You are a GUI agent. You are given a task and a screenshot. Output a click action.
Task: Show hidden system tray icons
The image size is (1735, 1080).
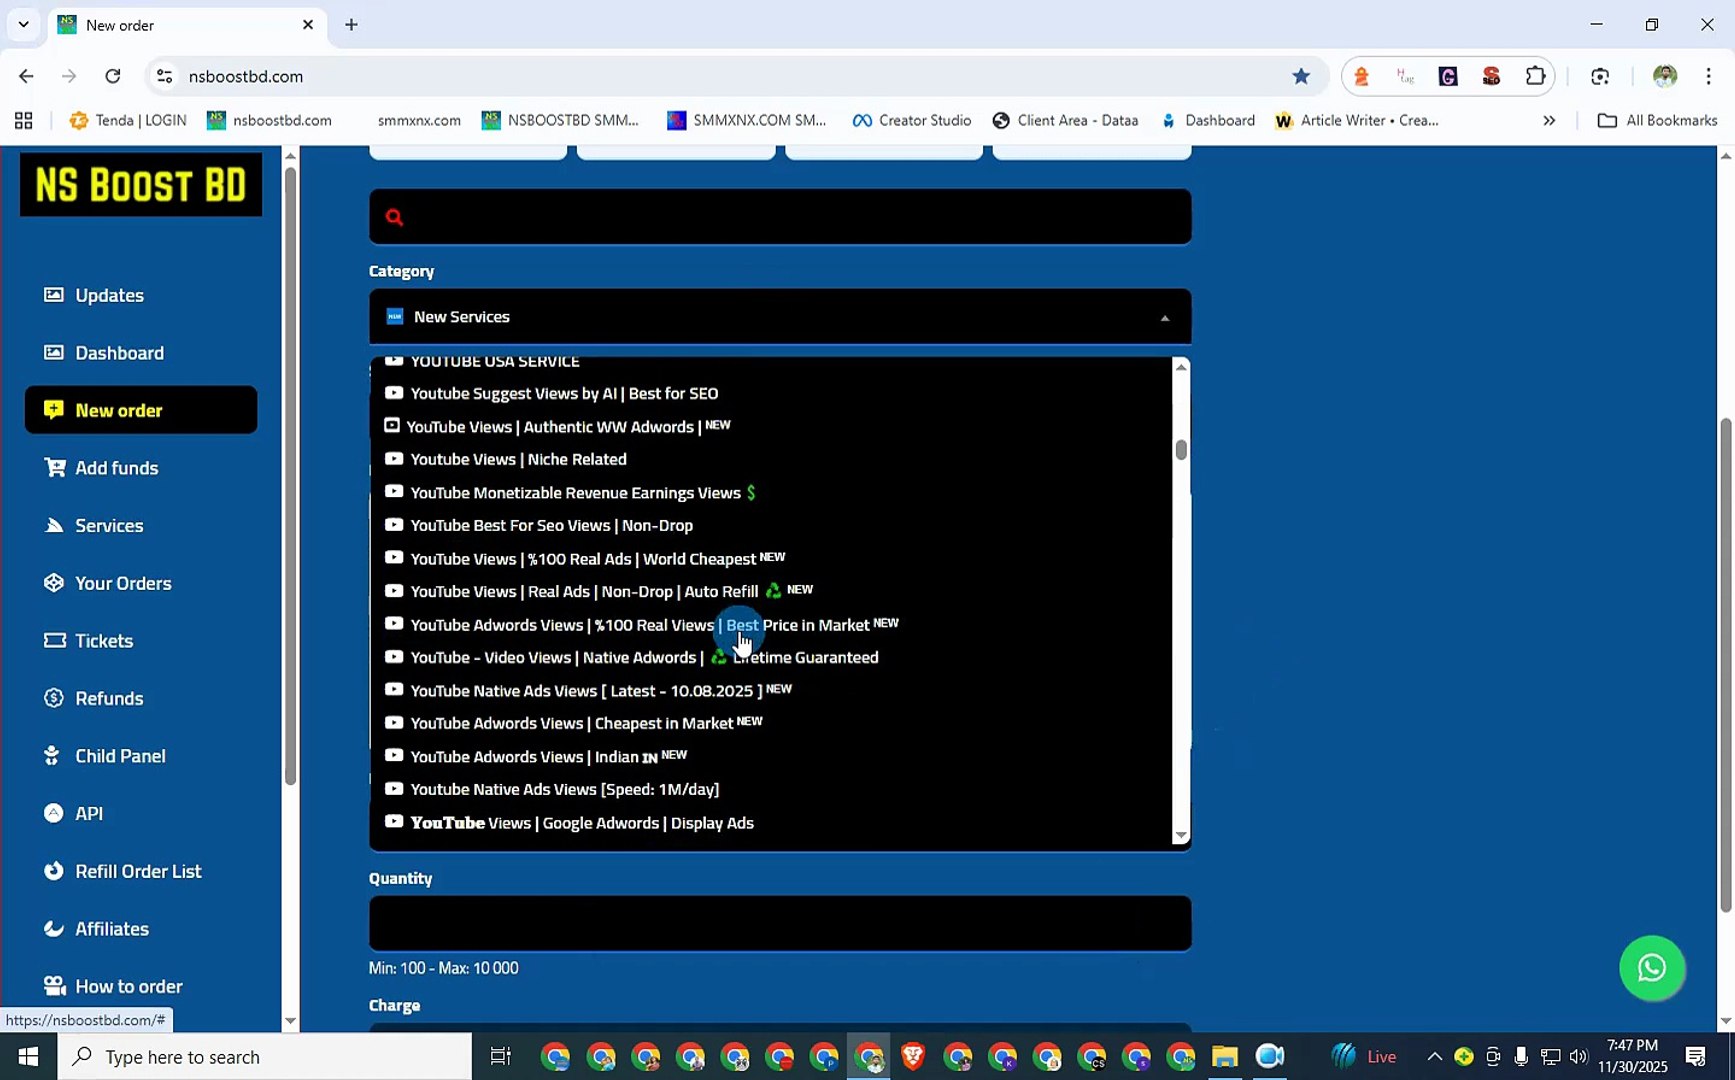tap(1434, 1056)
